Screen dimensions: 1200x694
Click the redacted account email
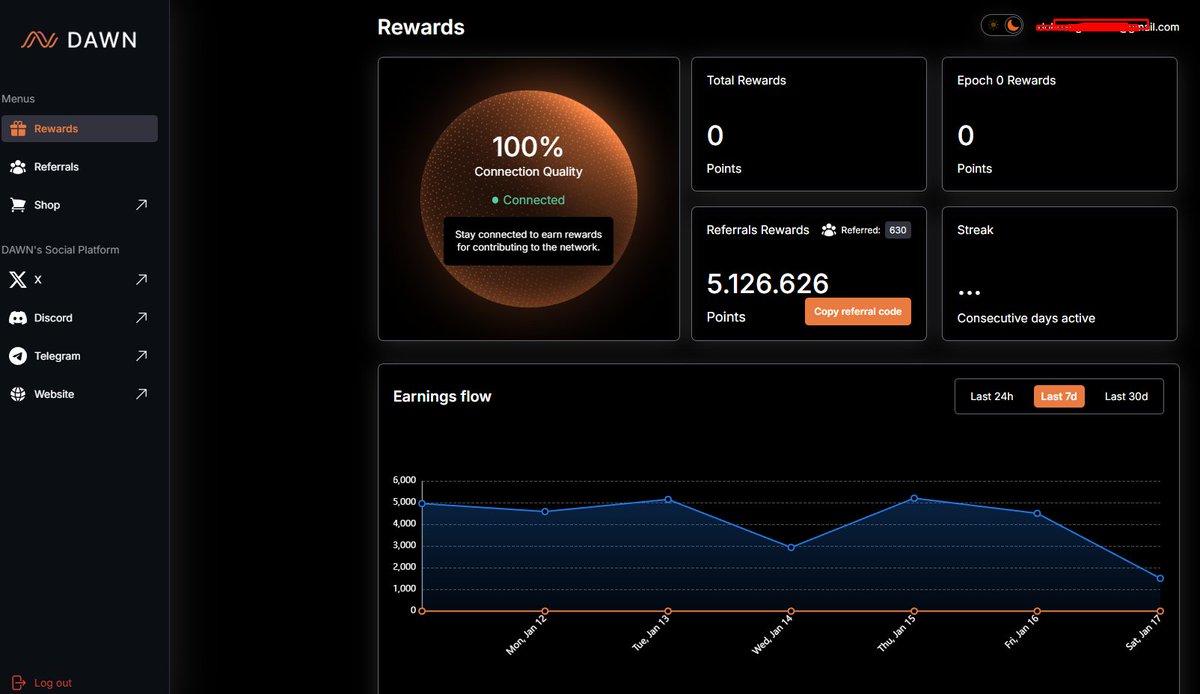tap(1107, 27)
